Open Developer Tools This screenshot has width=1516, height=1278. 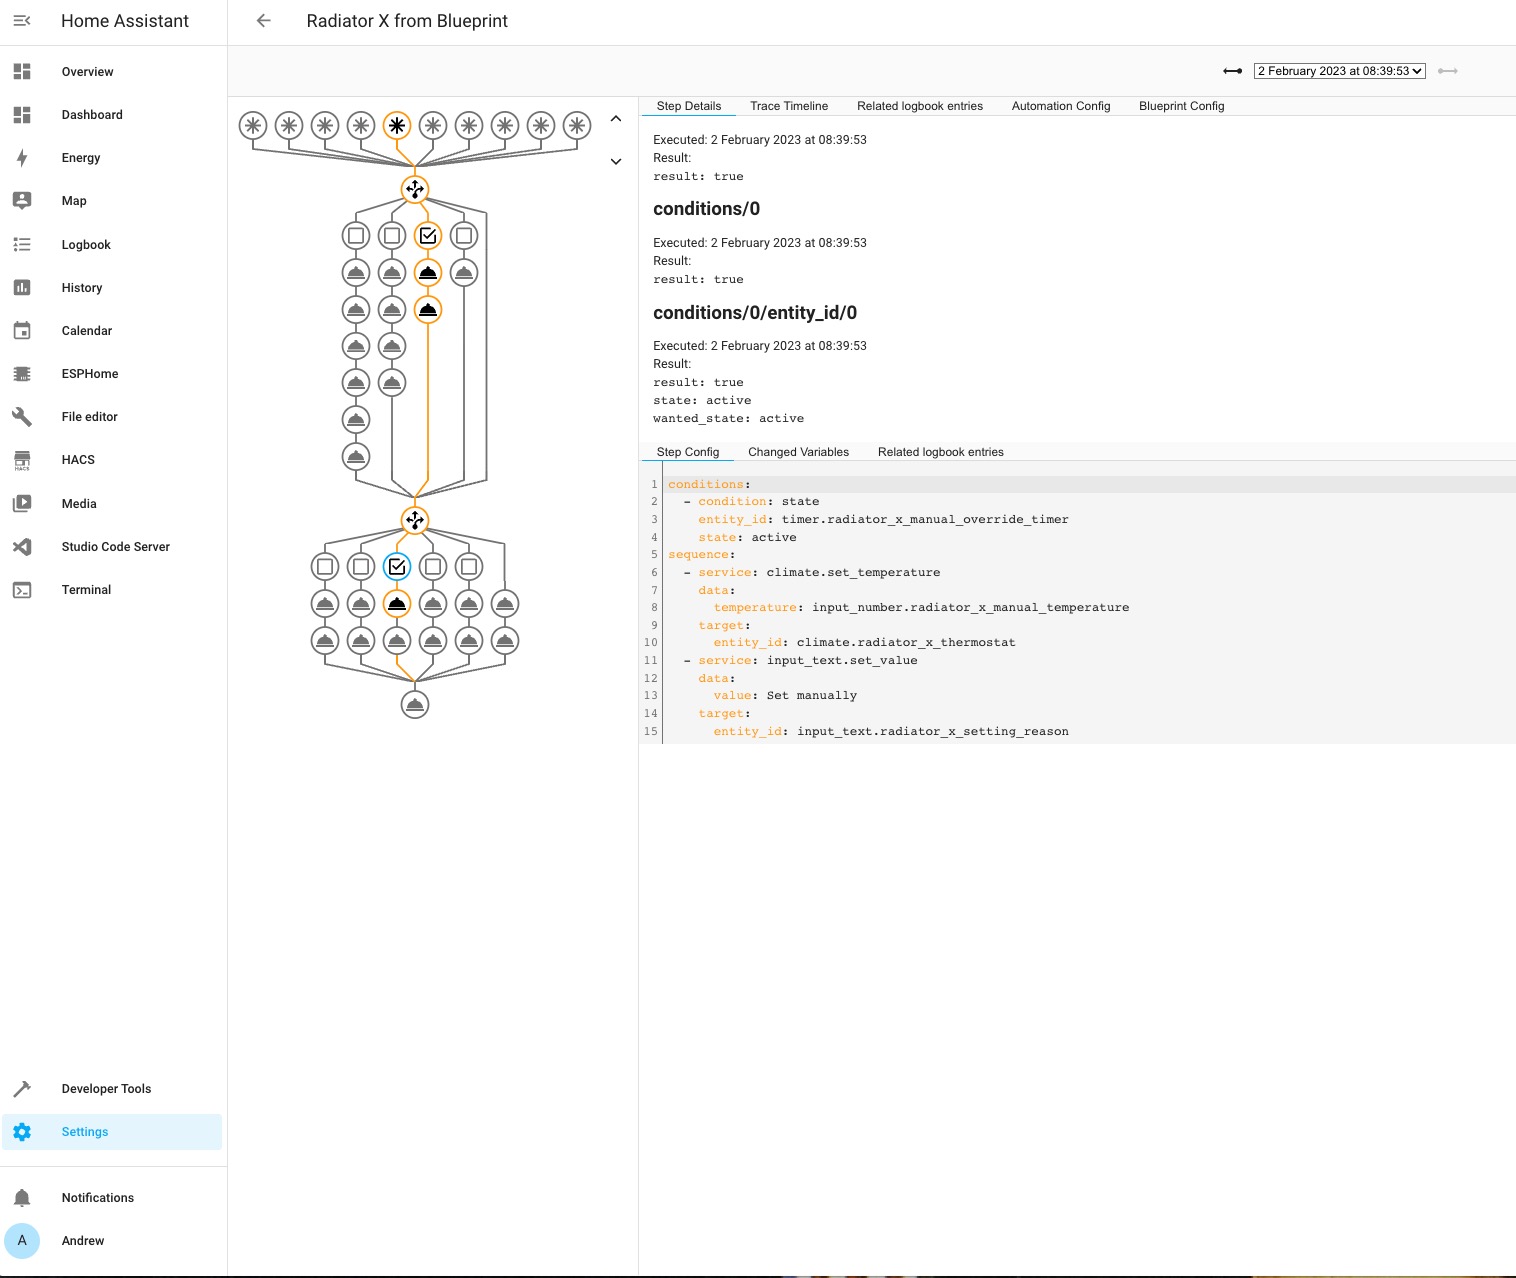click(106, 1088)
